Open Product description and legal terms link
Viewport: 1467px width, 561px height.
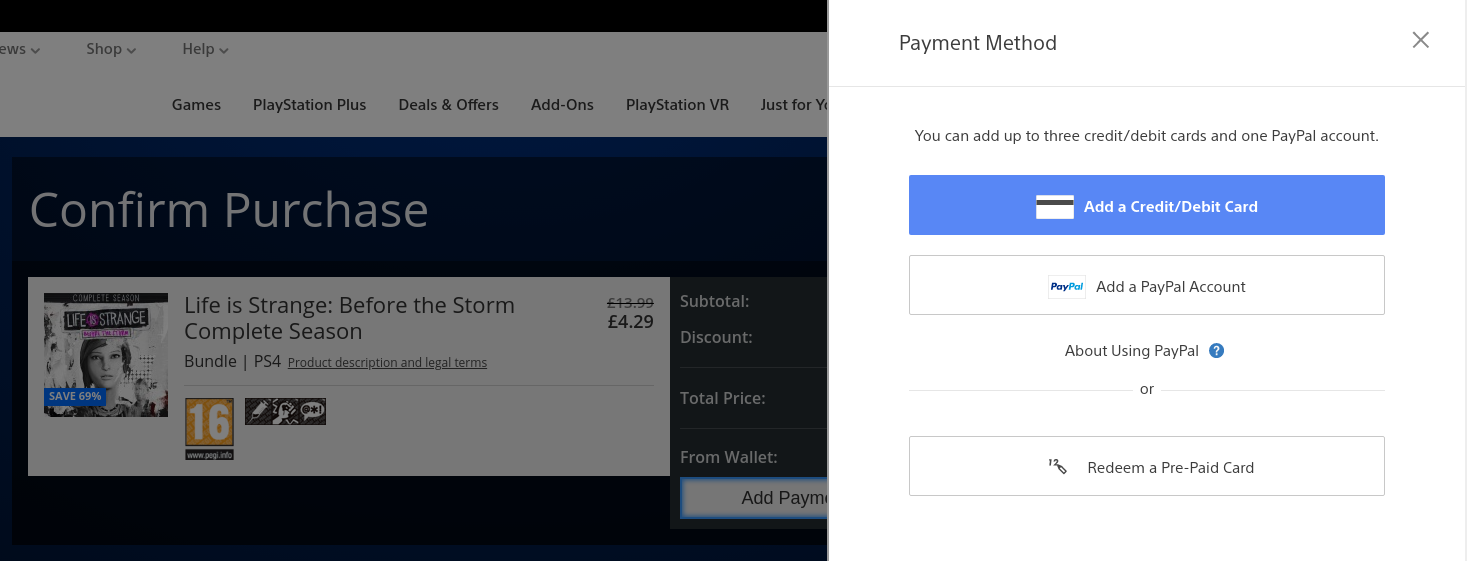[387, 363]
